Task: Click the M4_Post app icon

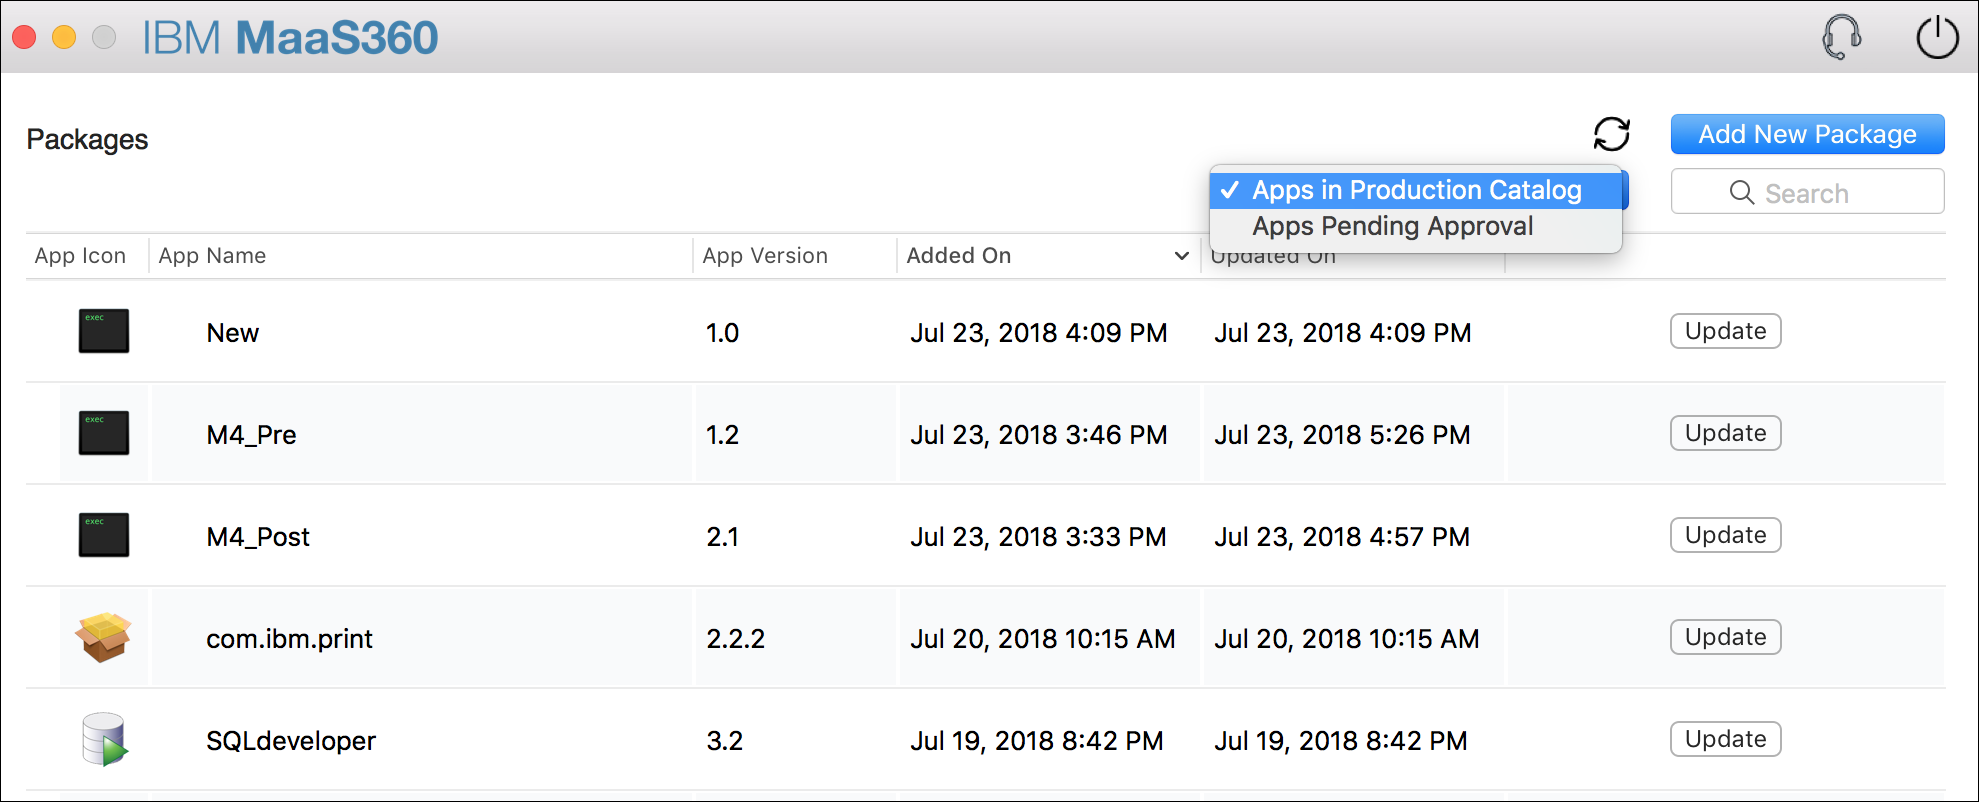Action: click(104, 535)
